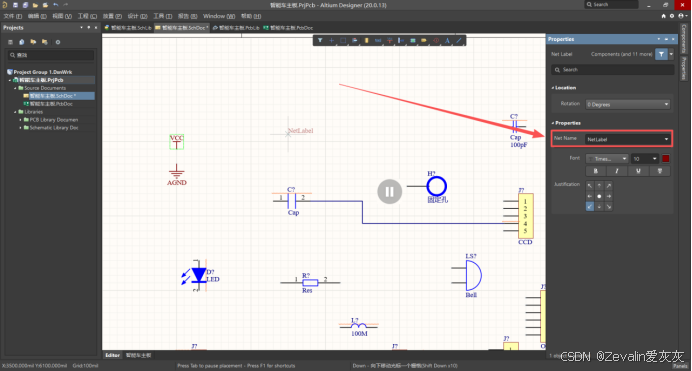Collapse the Location section
This screenshot has height=371, width=692.
pos(553,88)
